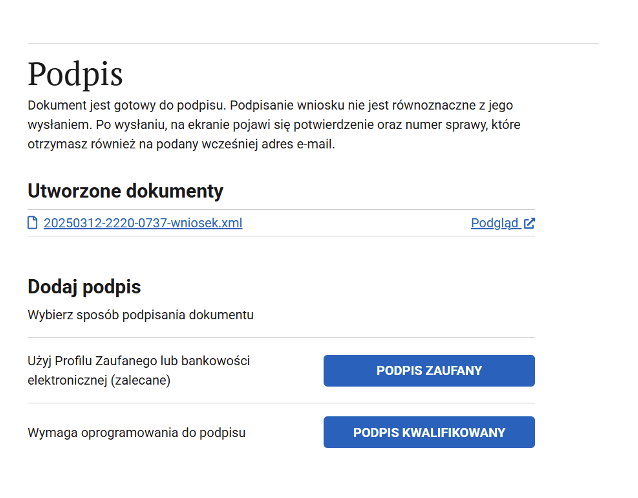This screenshot has width=638, height=498.
Task: Click the divider line between the two signature options
Action: 281,403
